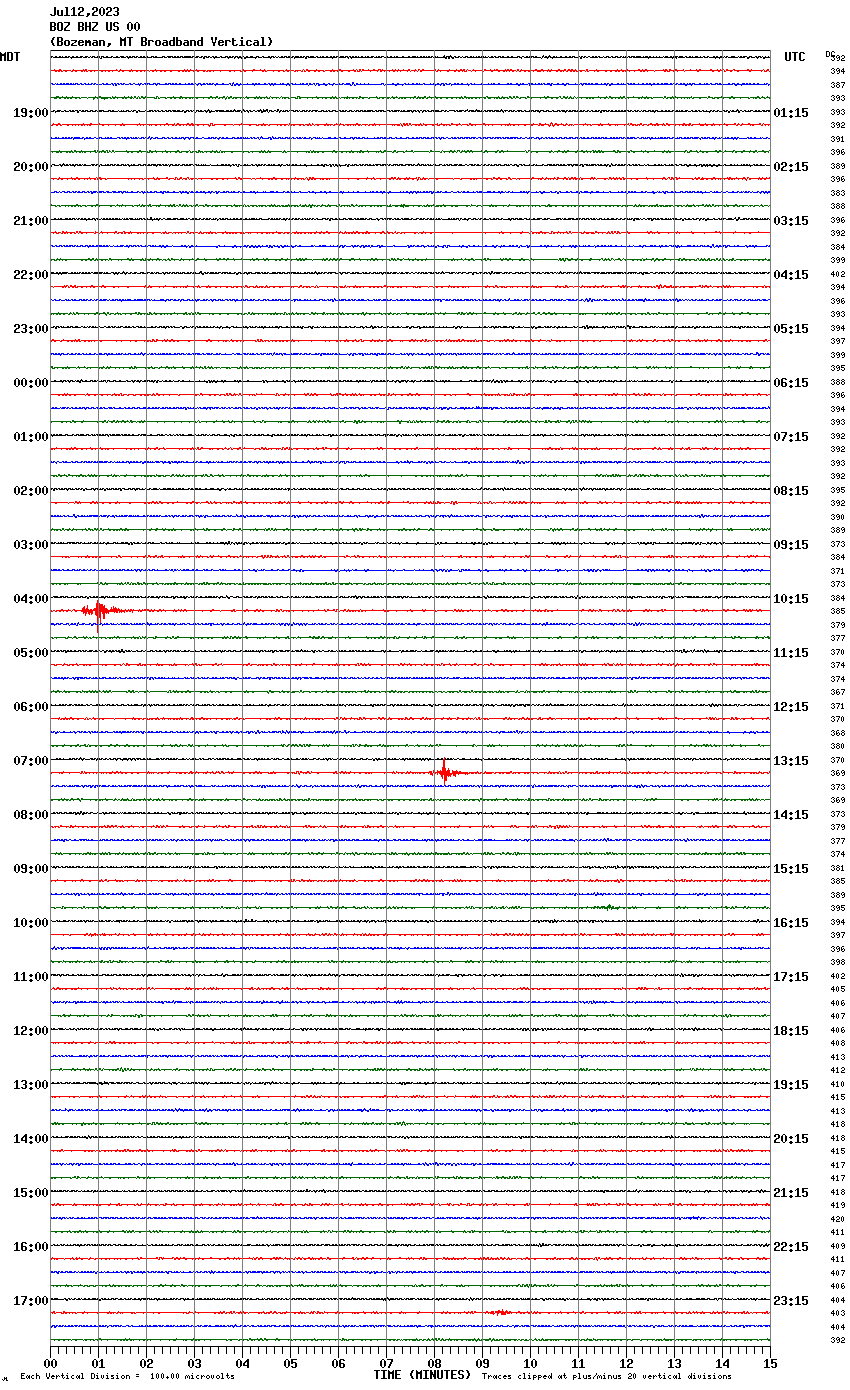This screenshot has height=1390, width=850.
Task: Click the 07:00 MDT time label
Action: pyautogui.click(x=30, y=761)
